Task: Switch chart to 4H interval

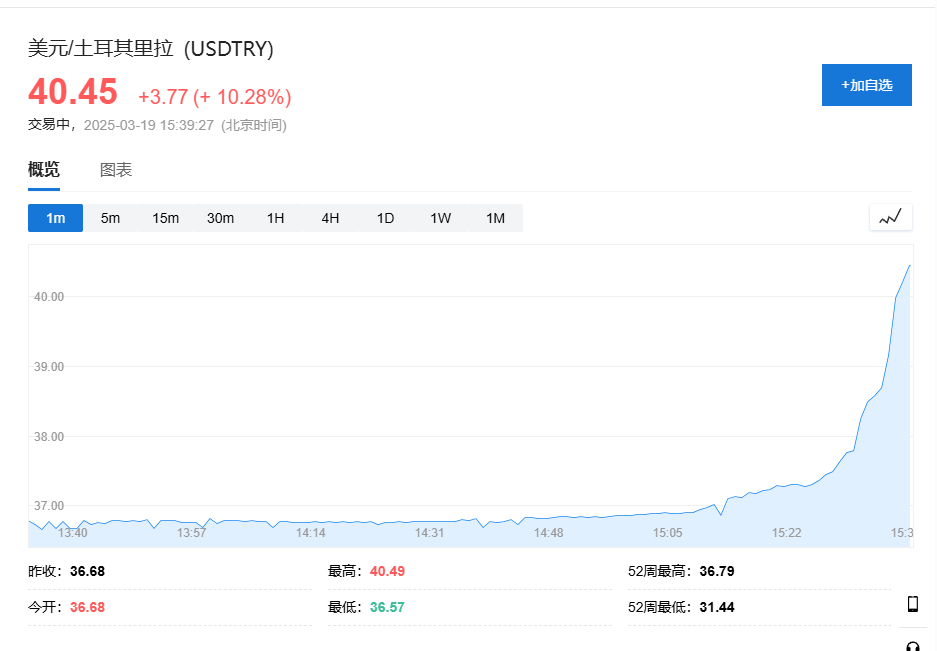Action: pyautogui.click(x=330, y=218)
